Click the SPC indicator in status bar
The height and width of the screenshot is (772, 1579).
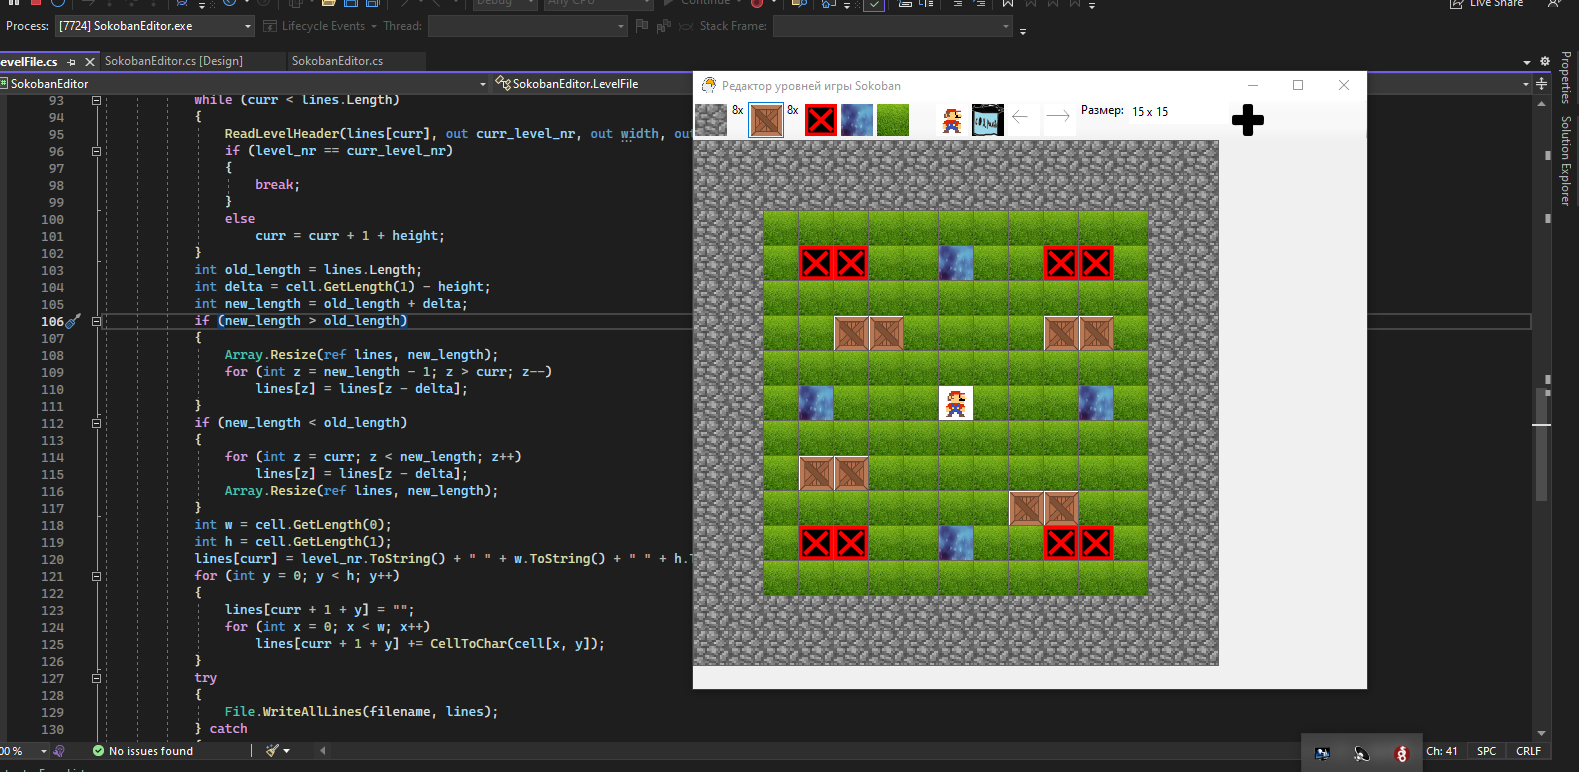pyautogui.click(x=1487, y=751)
